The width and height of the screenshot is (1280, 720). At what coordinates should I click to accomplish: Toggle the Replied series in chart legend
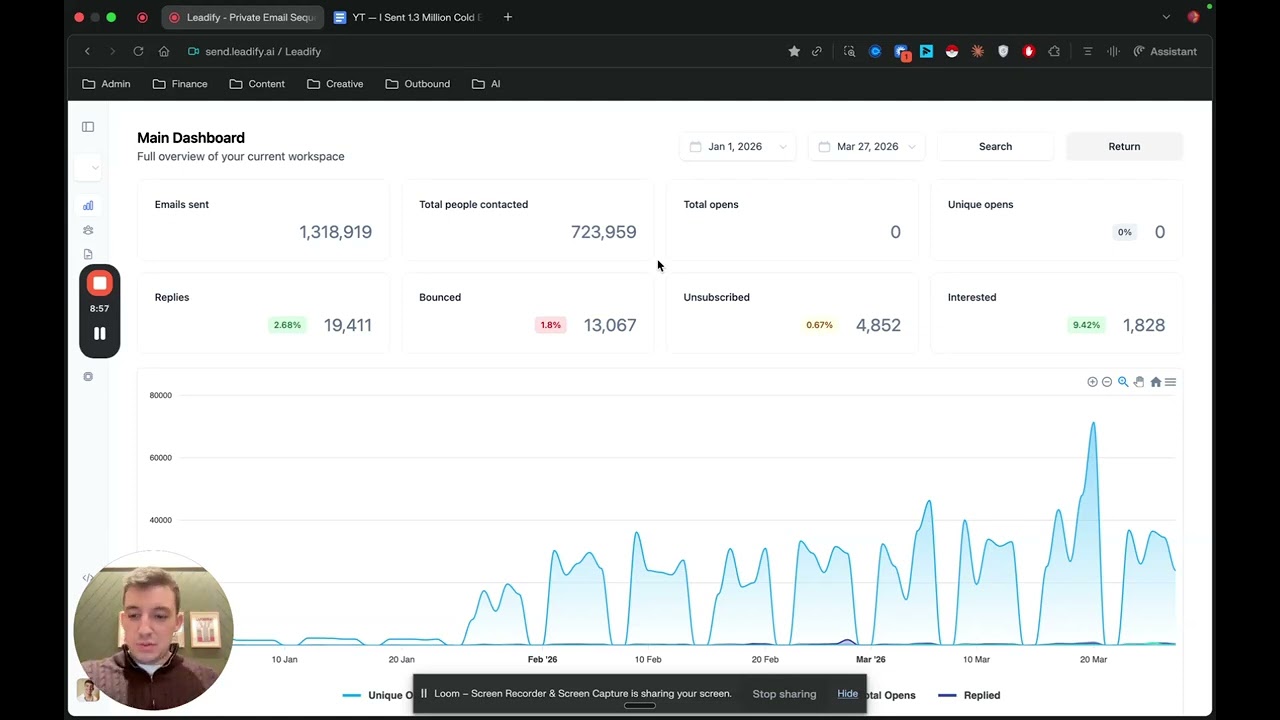pyautogui.click(x=969, y=695)
